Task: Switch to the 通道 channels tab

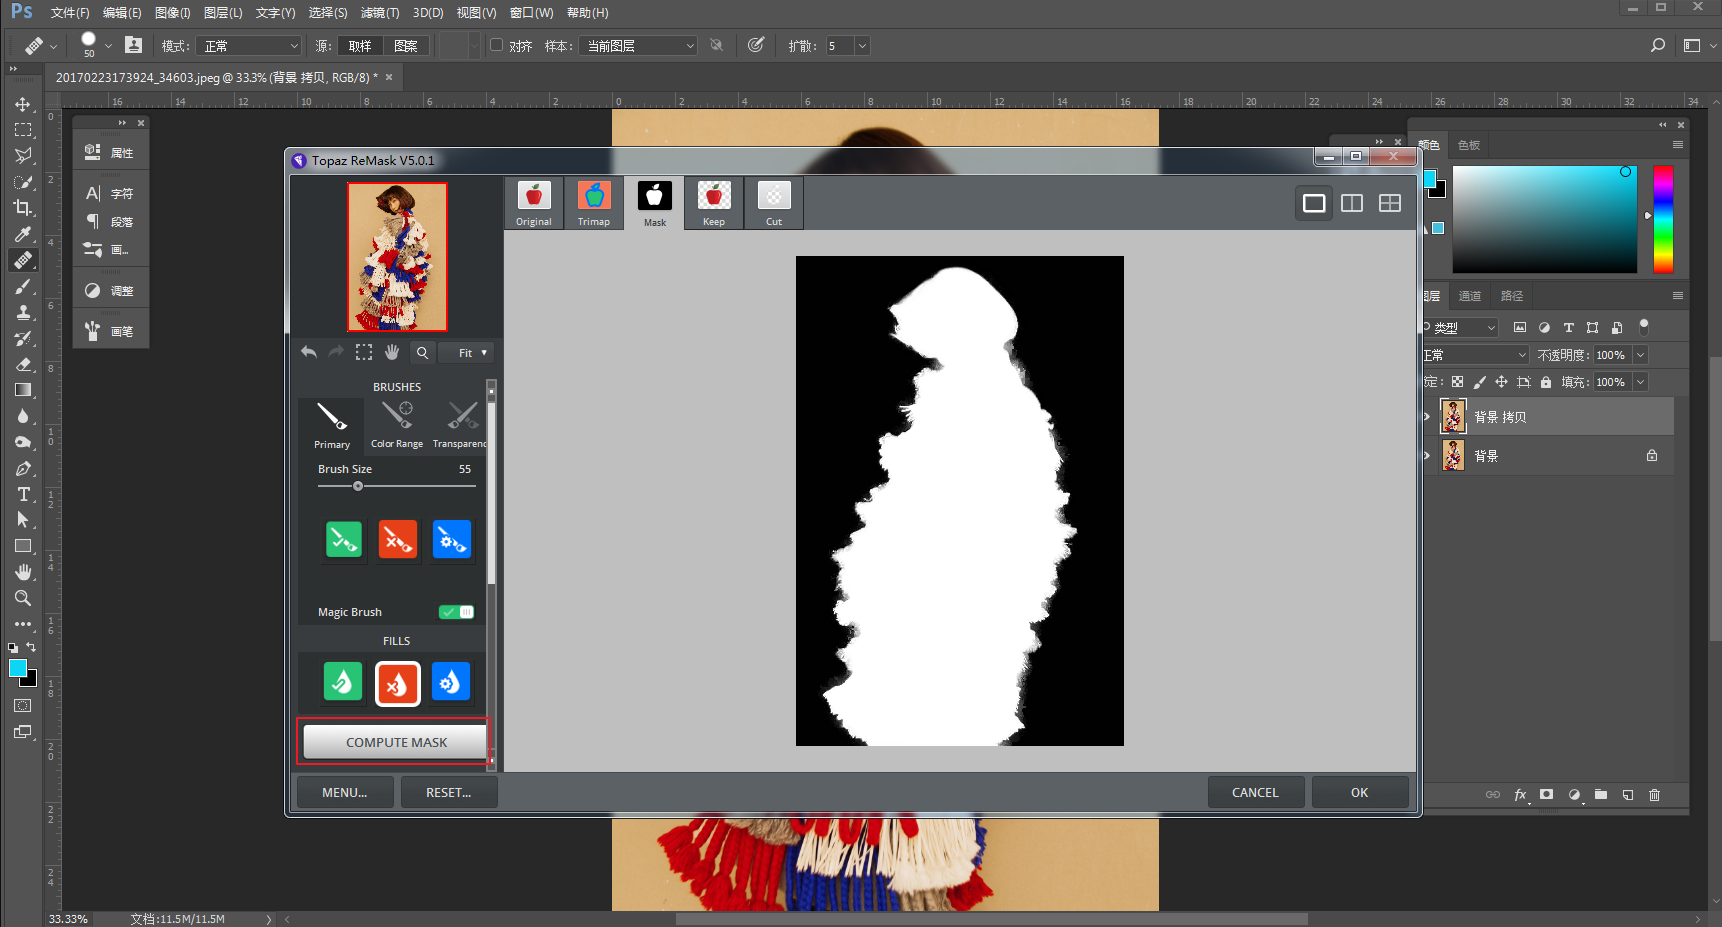Action: pos(1469,296)
